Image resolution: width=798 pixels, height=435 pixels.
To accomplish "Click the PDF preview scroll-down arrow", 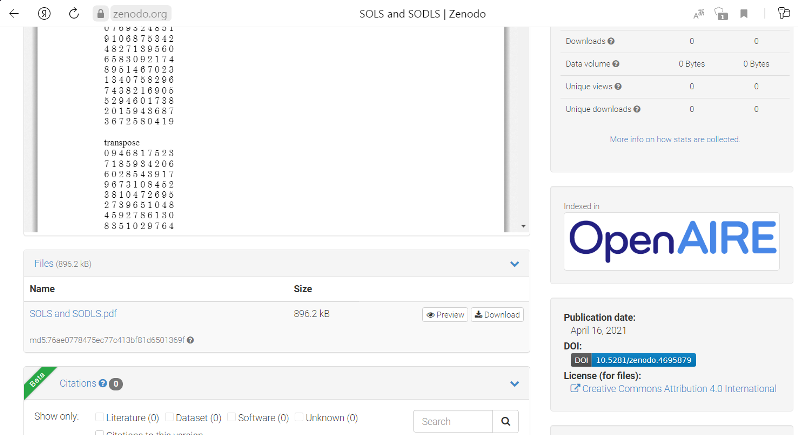I will pyautogui.click(x=523, y=226).
